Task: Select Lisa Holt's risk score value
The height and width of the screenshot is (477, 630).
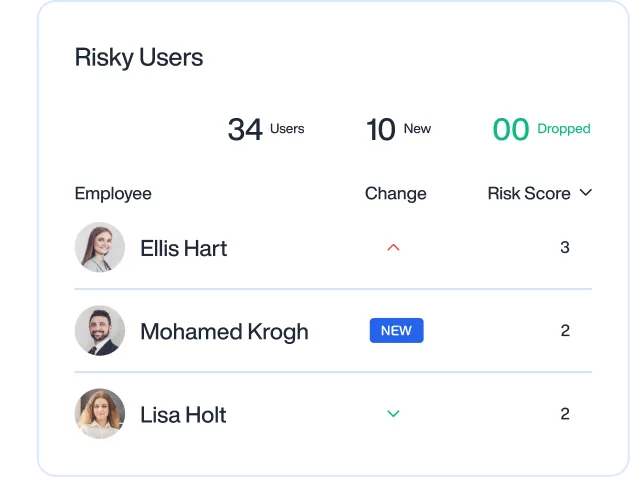Action: pyautogui.click(x=565, y=414)
